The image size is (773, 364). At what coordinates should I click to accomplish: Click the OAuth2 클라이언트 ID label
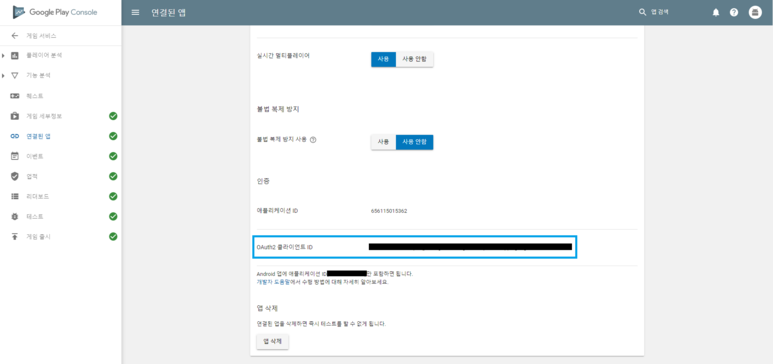pos(284,247)
